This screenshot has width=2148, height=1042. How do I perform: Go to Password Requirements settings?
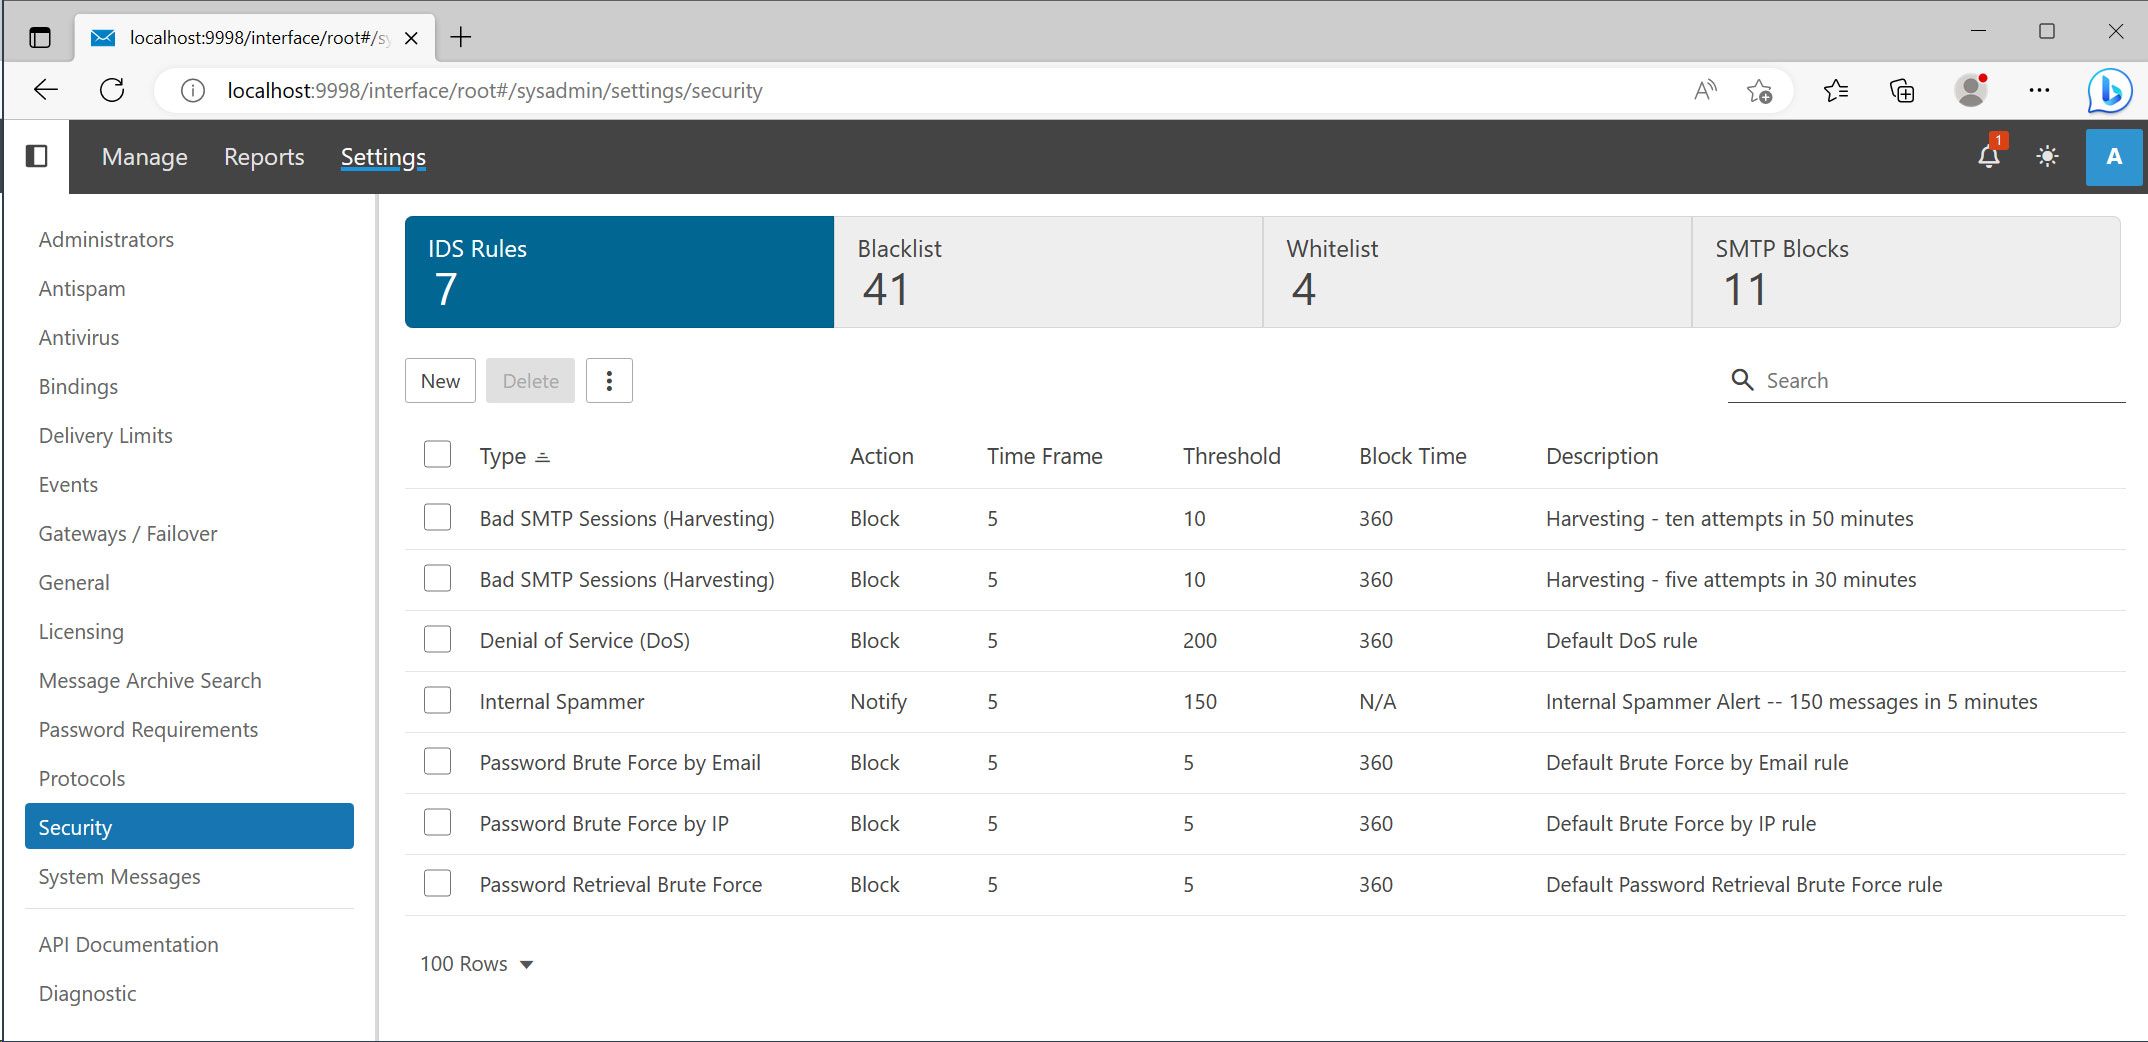coord(148,730)
